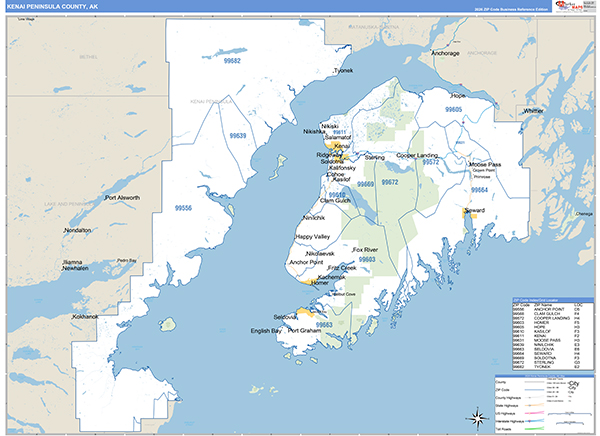Click the Happy Valley label
Screen dimensions: 600x436
(x=312, y=237)
